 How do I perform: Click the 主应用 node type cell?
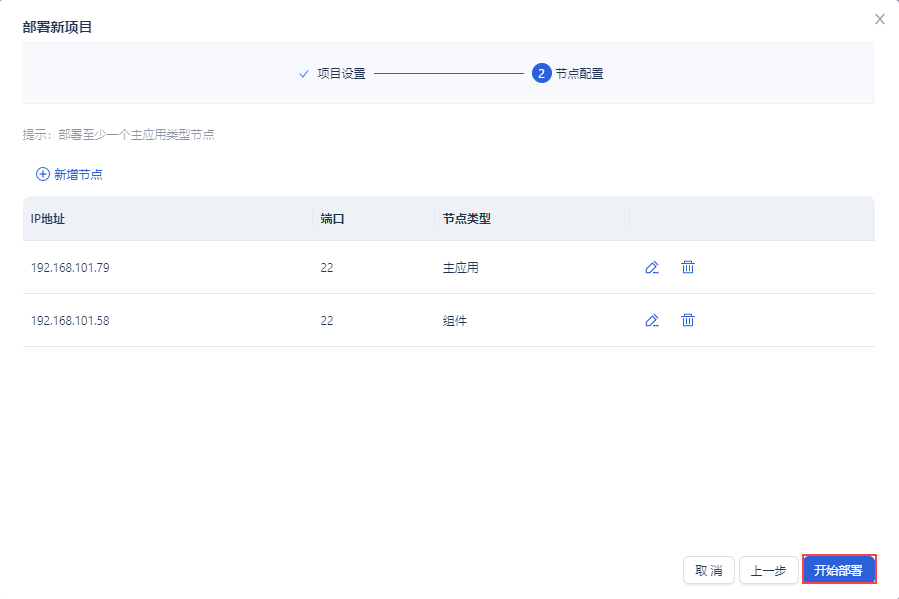[x=460, y=268]
